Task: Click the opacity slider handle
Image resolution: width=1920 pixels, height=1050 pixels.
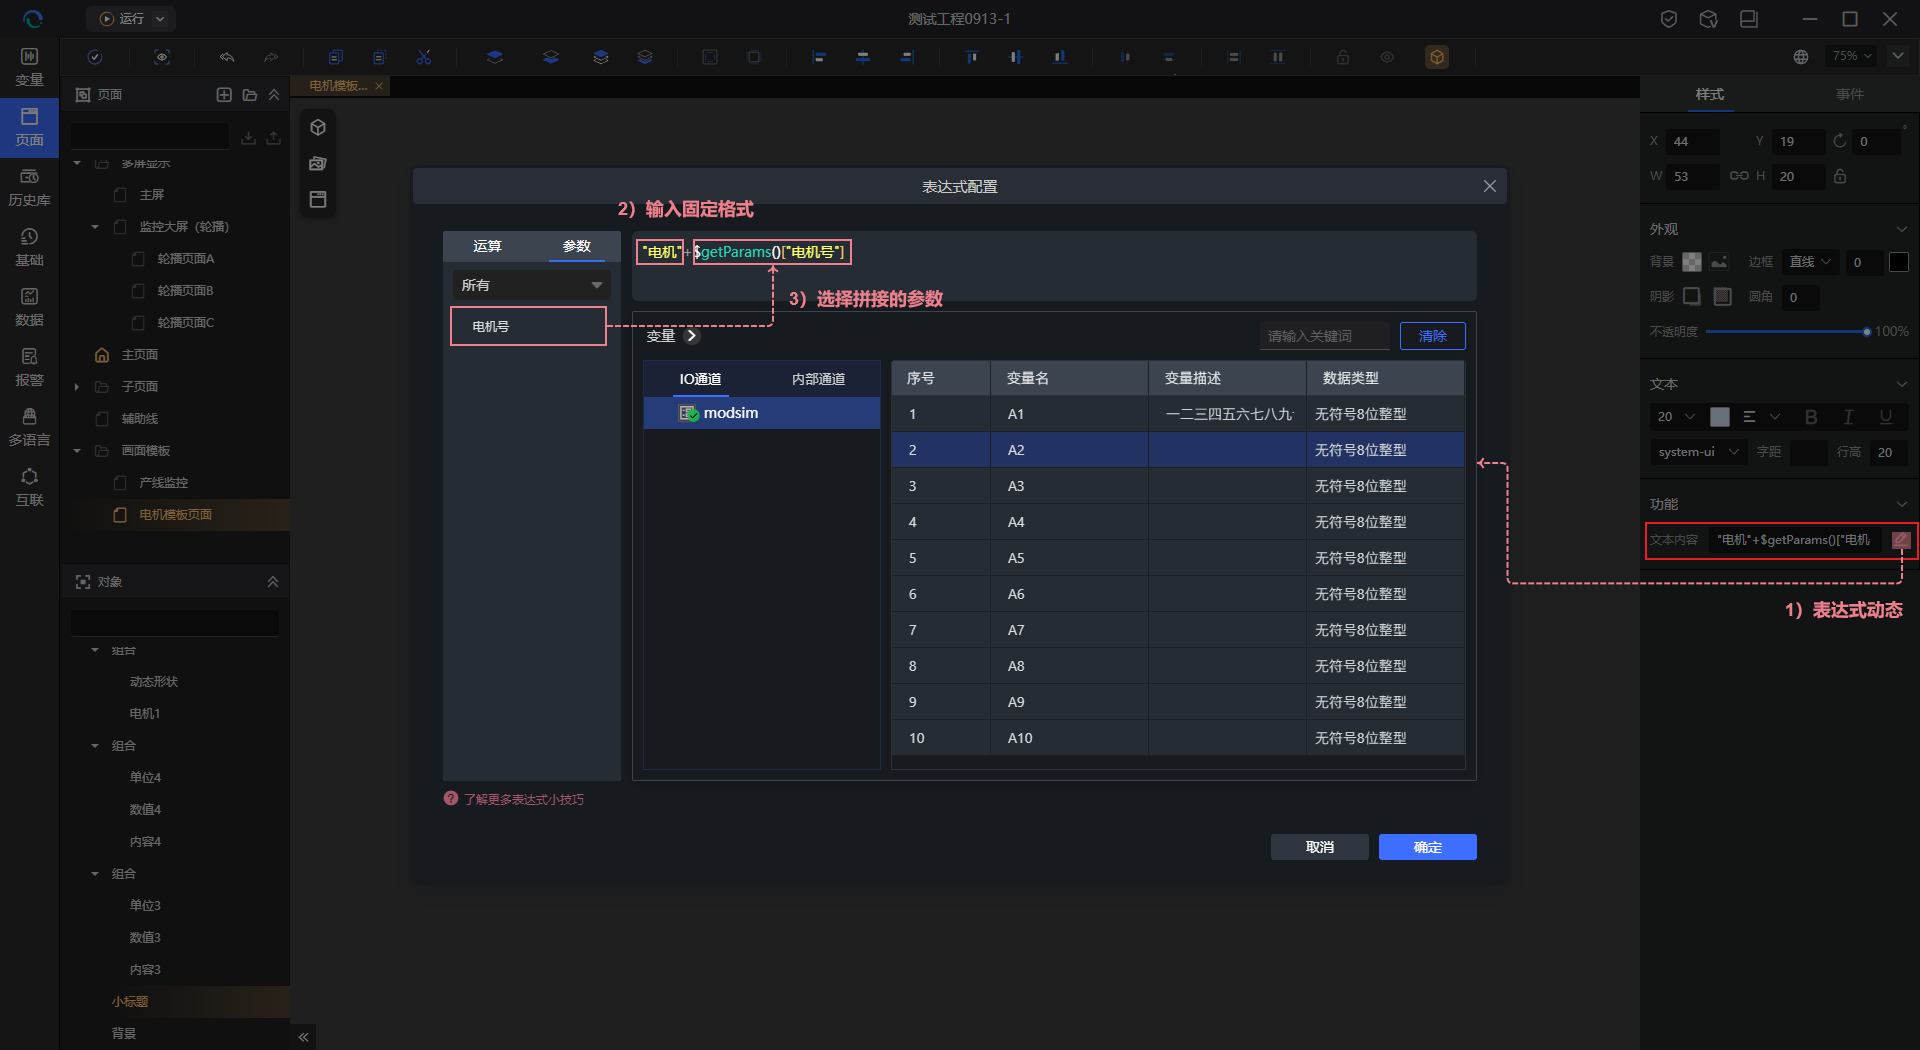Action: (x=1866, y=331)
